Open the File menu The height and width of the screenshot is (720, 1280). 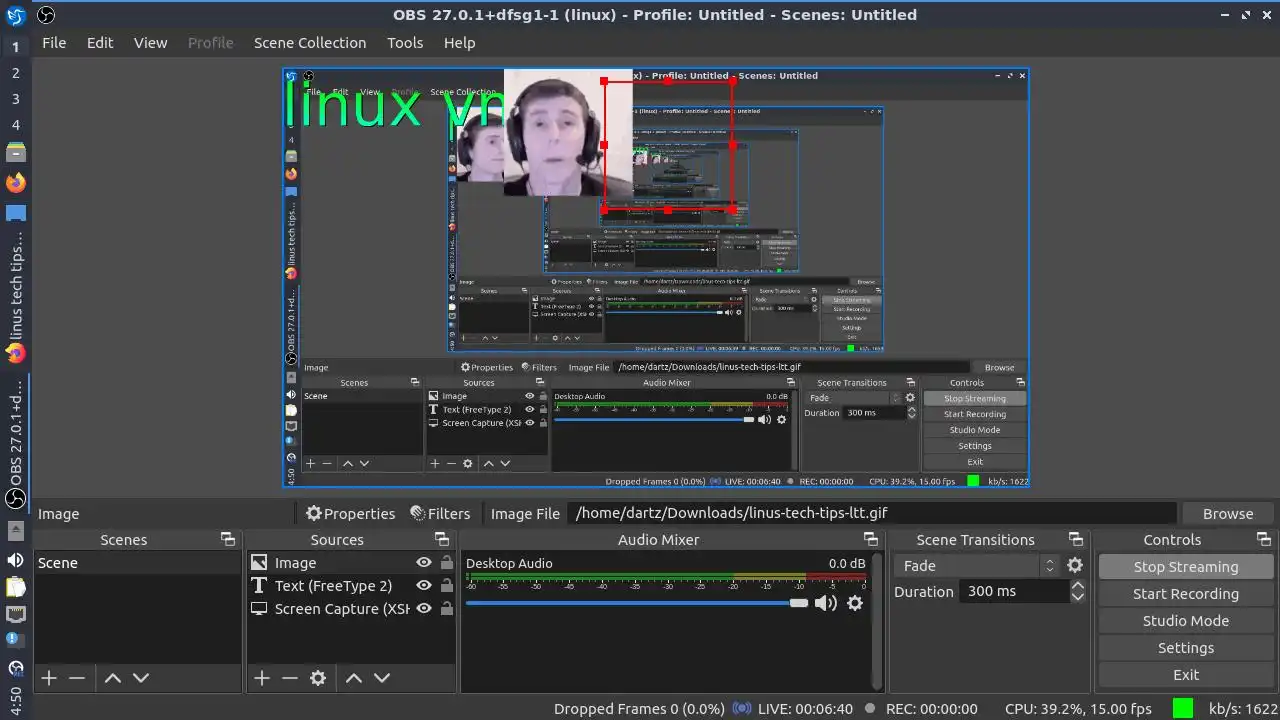[54, 43]
